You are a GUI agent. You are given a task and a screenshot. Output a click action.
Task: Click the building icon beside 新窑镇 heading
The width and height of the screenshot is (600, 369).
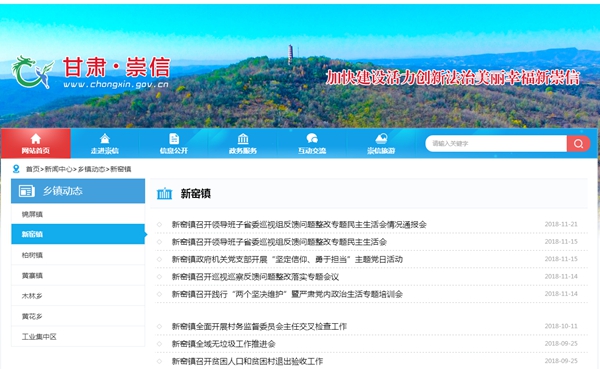click(165, 194)
